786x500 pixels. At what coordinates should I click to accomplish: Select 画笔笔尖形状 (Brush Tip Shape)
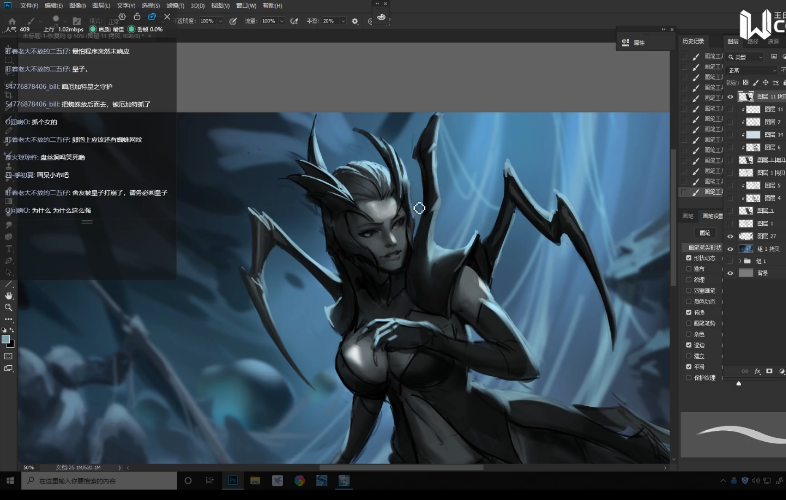click(703, 247)
